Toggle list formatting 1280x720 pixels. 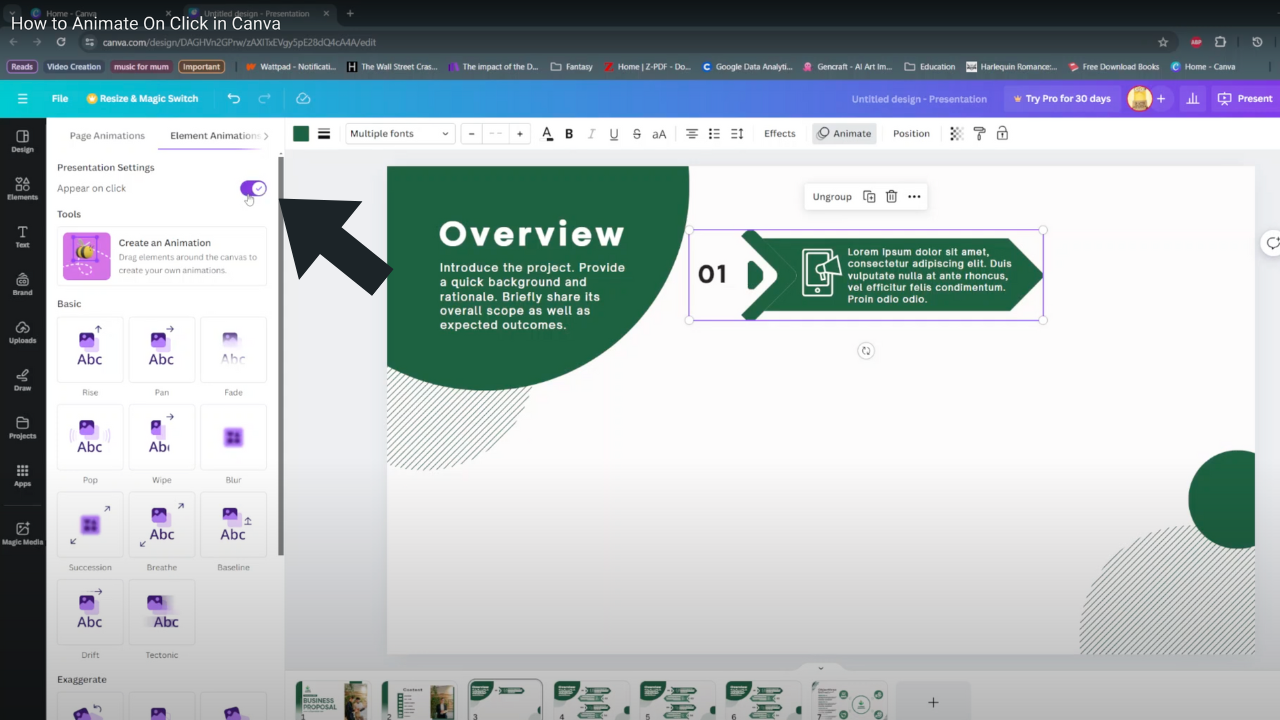[x=714, y=134]
